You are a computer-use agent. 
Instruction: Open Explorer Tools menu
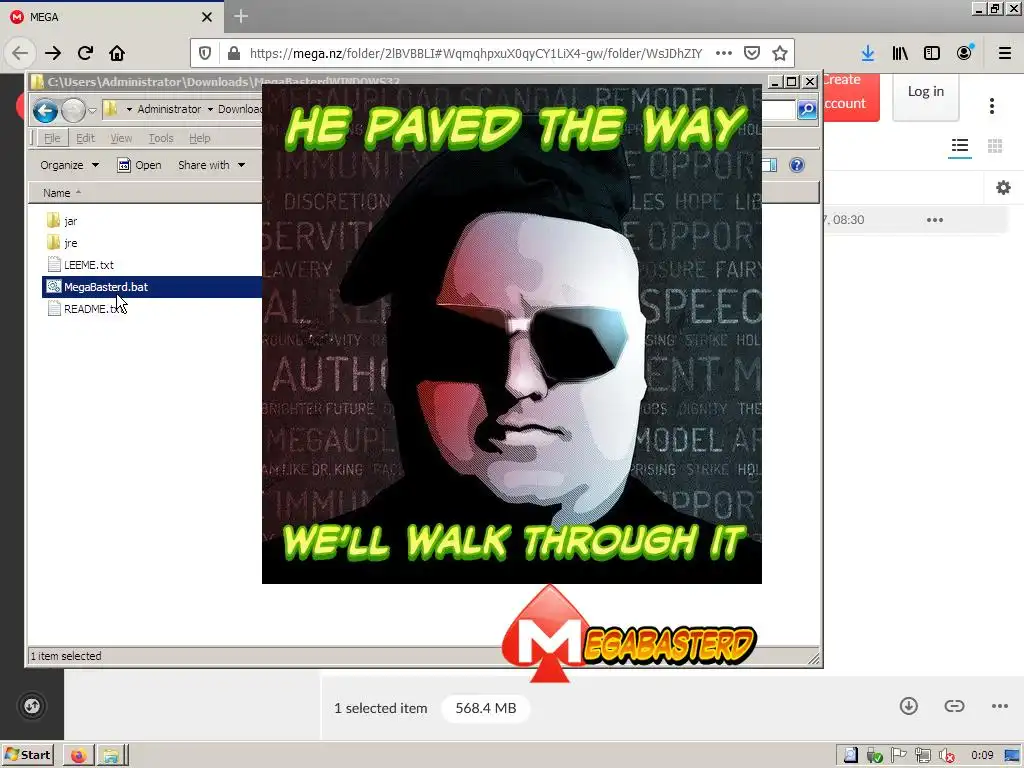(x=161, y=138)
